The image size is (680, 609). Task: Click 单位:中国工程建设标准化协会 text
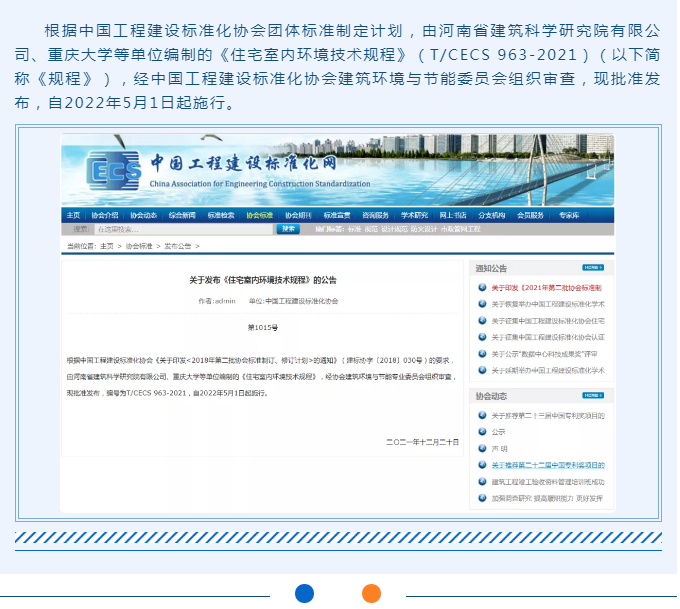pos(293,301)
